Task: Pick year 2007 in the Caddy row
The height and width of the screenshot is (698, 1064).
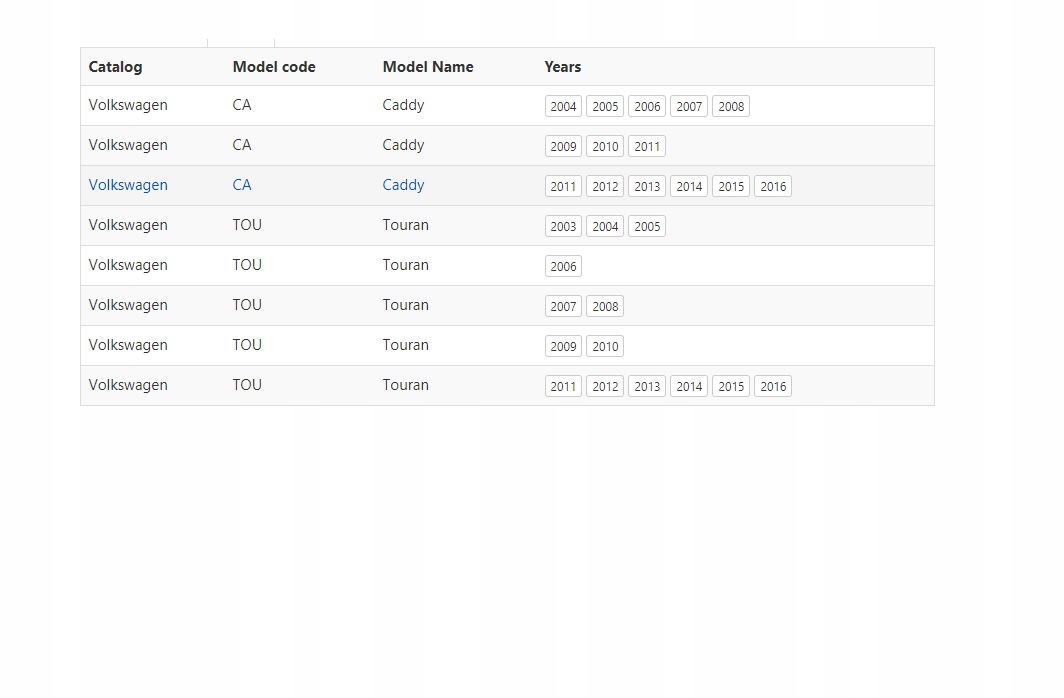Action: (689, 106)
